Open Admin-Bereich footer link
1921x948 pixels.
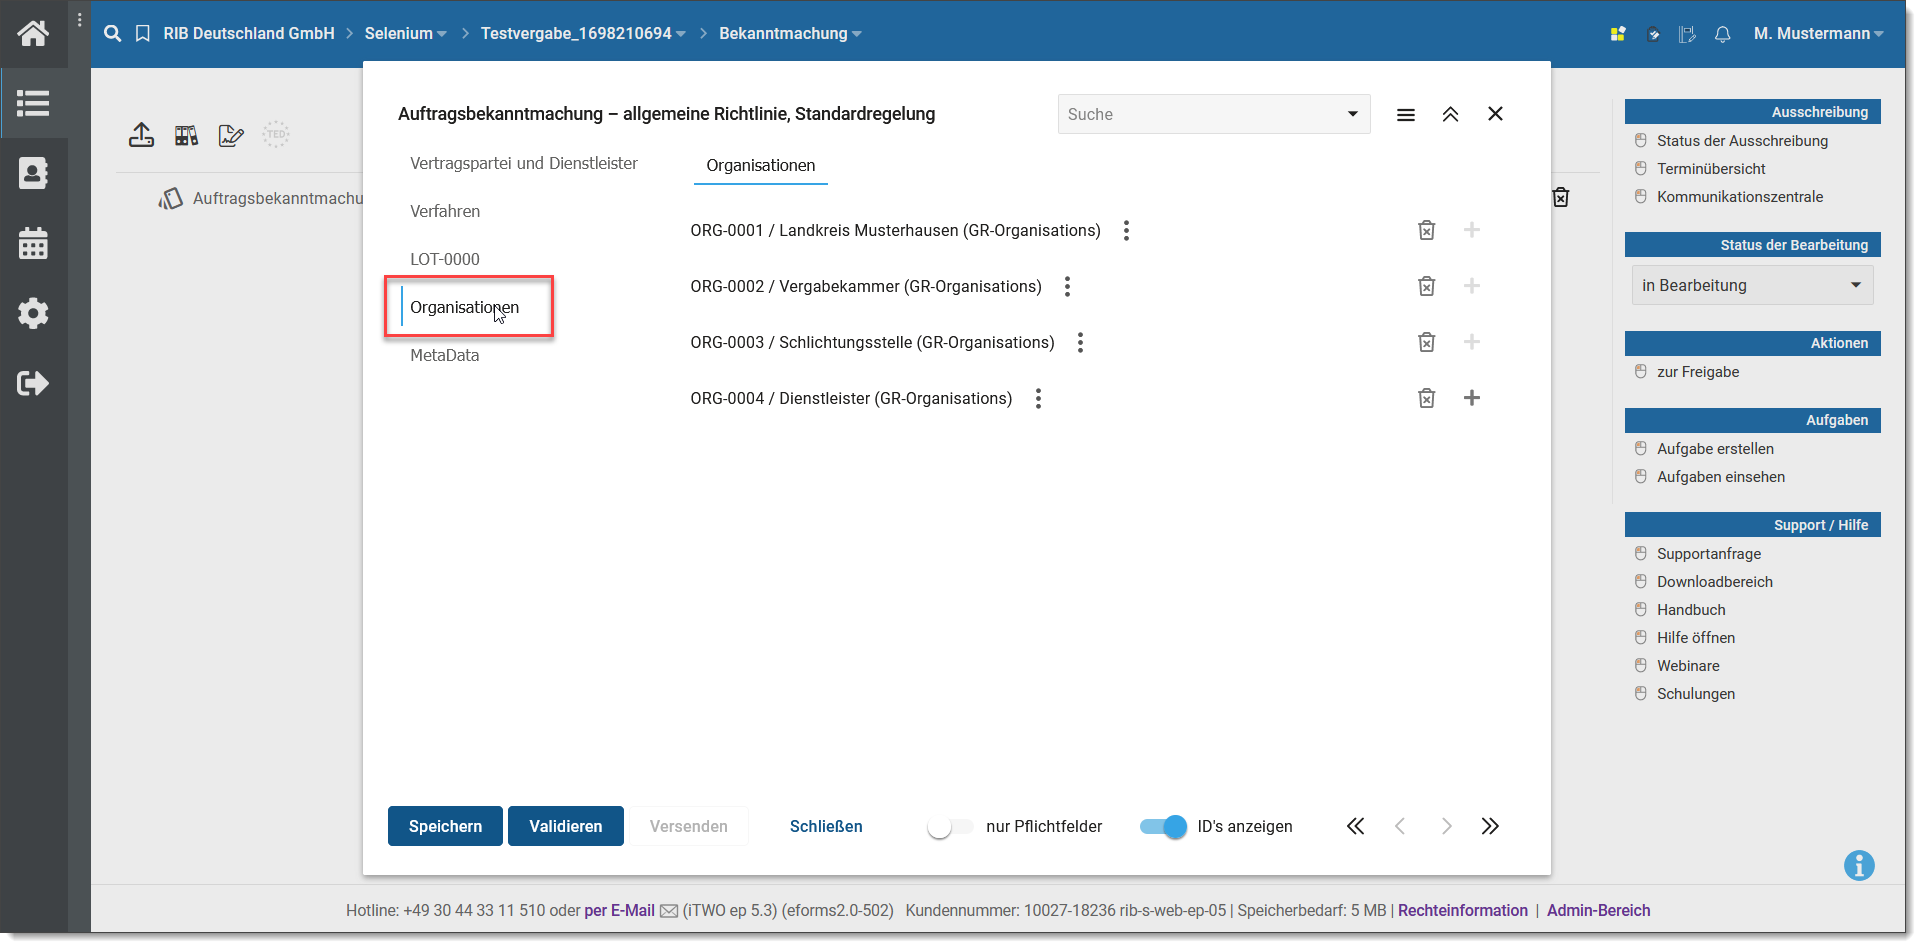[x=1598, y=910]
